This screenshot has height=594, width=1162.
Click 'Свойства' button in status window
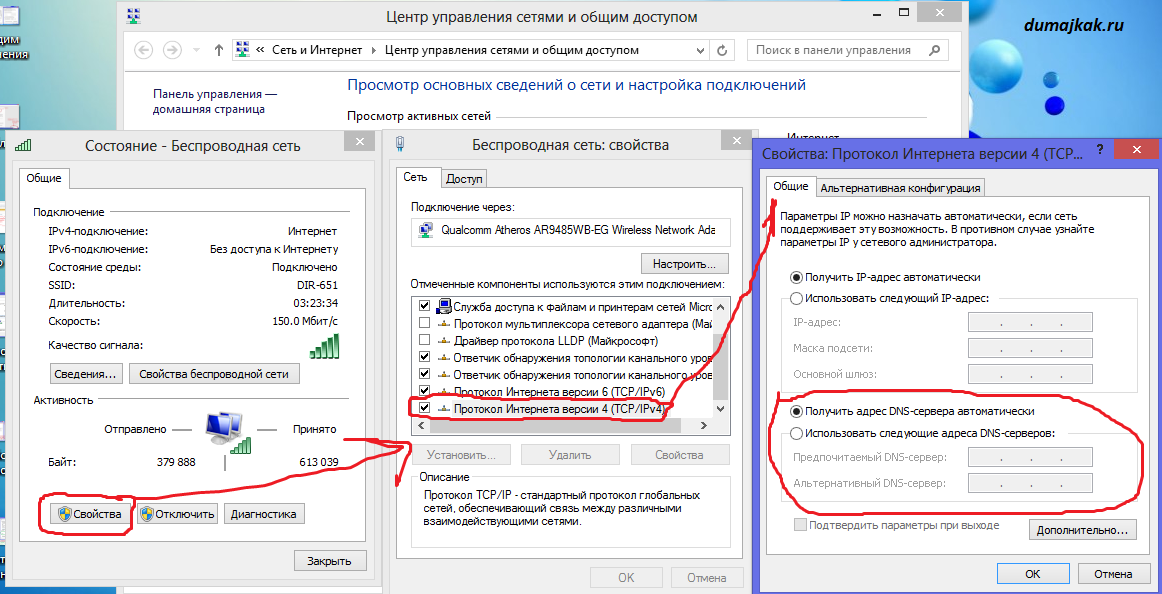point(90,514)
